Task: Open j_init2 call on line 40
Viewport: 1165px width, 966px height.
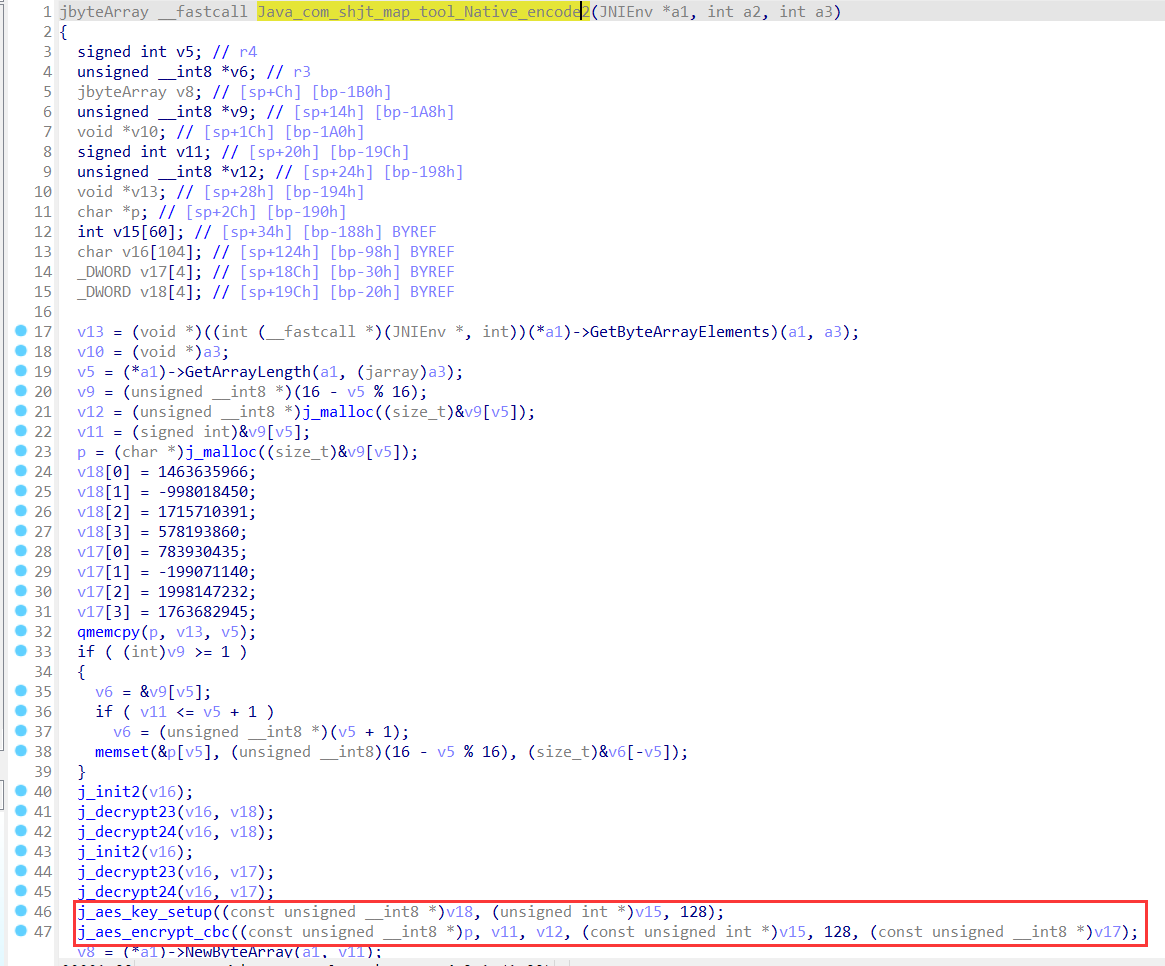Action: [114, 792]
